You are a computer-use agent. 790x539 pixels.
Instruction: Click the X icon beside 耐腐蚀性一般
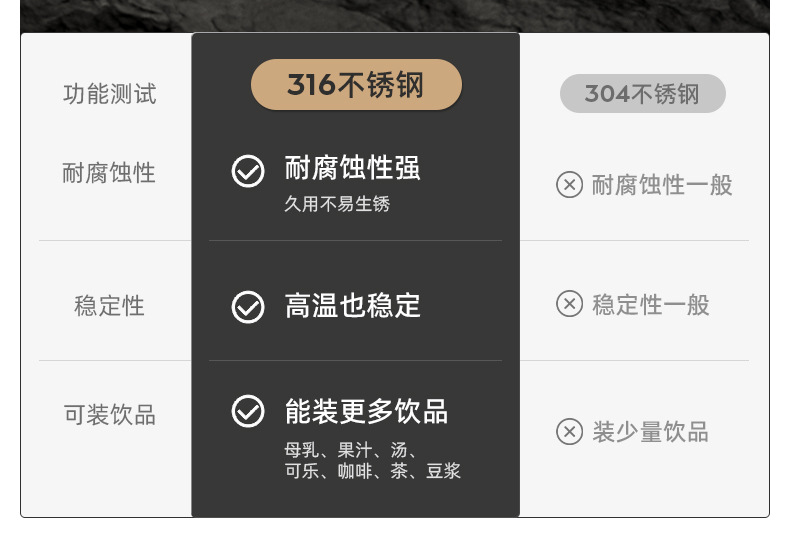pos(569,185)
